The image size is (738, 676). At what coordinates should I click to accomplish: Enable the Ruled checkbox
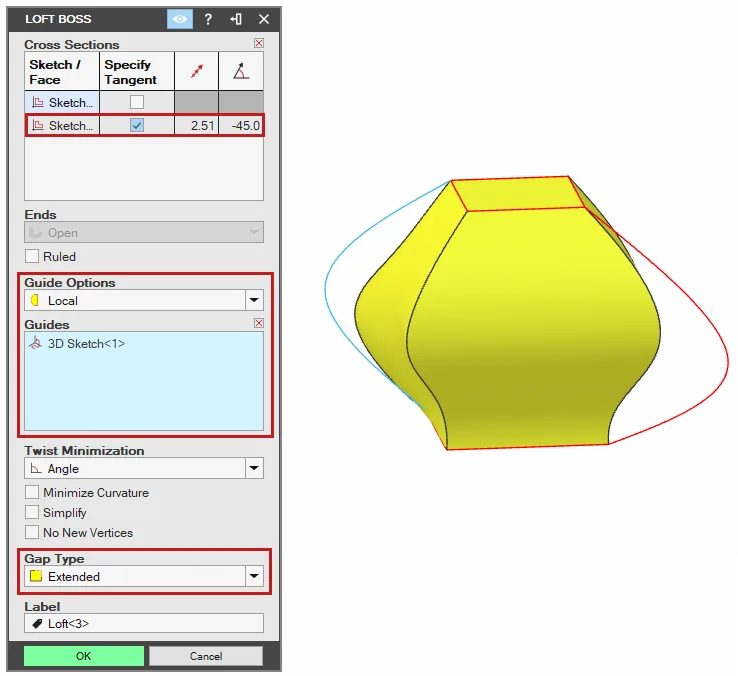click(32, 257)
